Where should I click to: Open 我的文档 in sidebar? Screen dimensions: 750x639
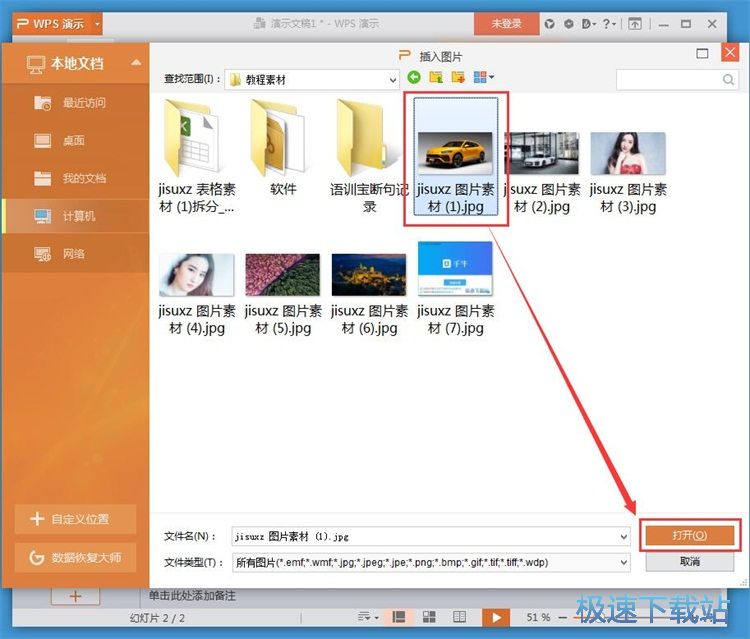click(76, 178)
